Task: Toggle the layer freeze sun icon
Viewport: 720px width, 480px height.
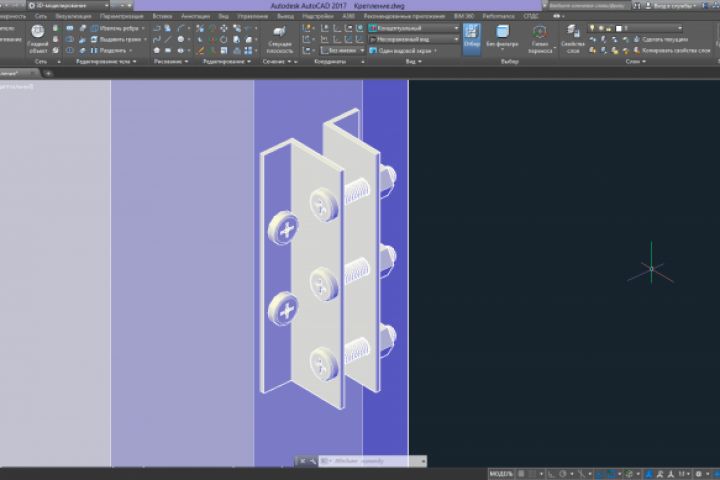Action: (x=601, y=28)
